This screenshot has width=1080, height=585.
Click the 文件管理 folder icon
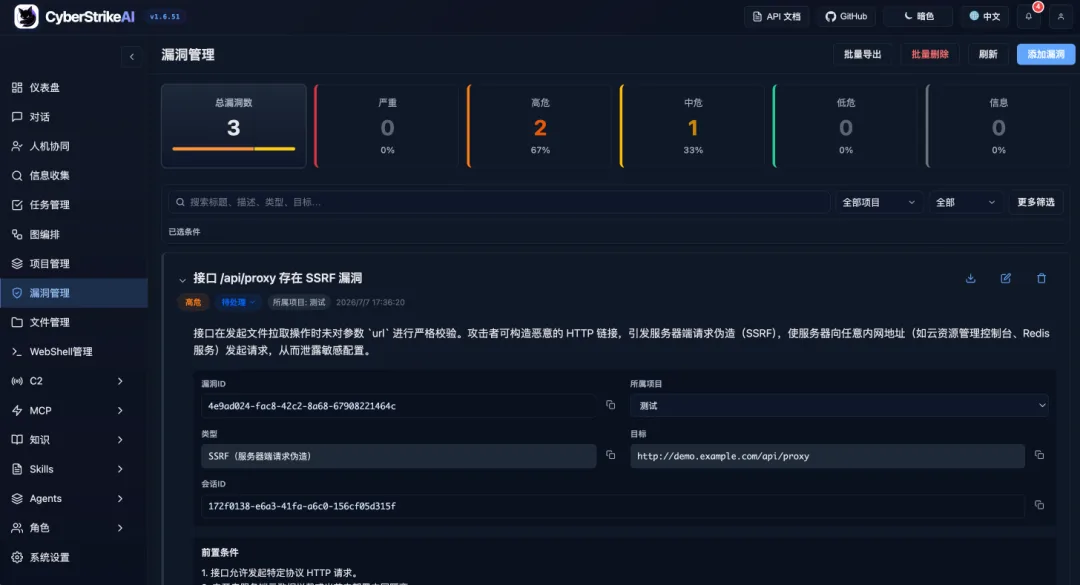point(17,322)
